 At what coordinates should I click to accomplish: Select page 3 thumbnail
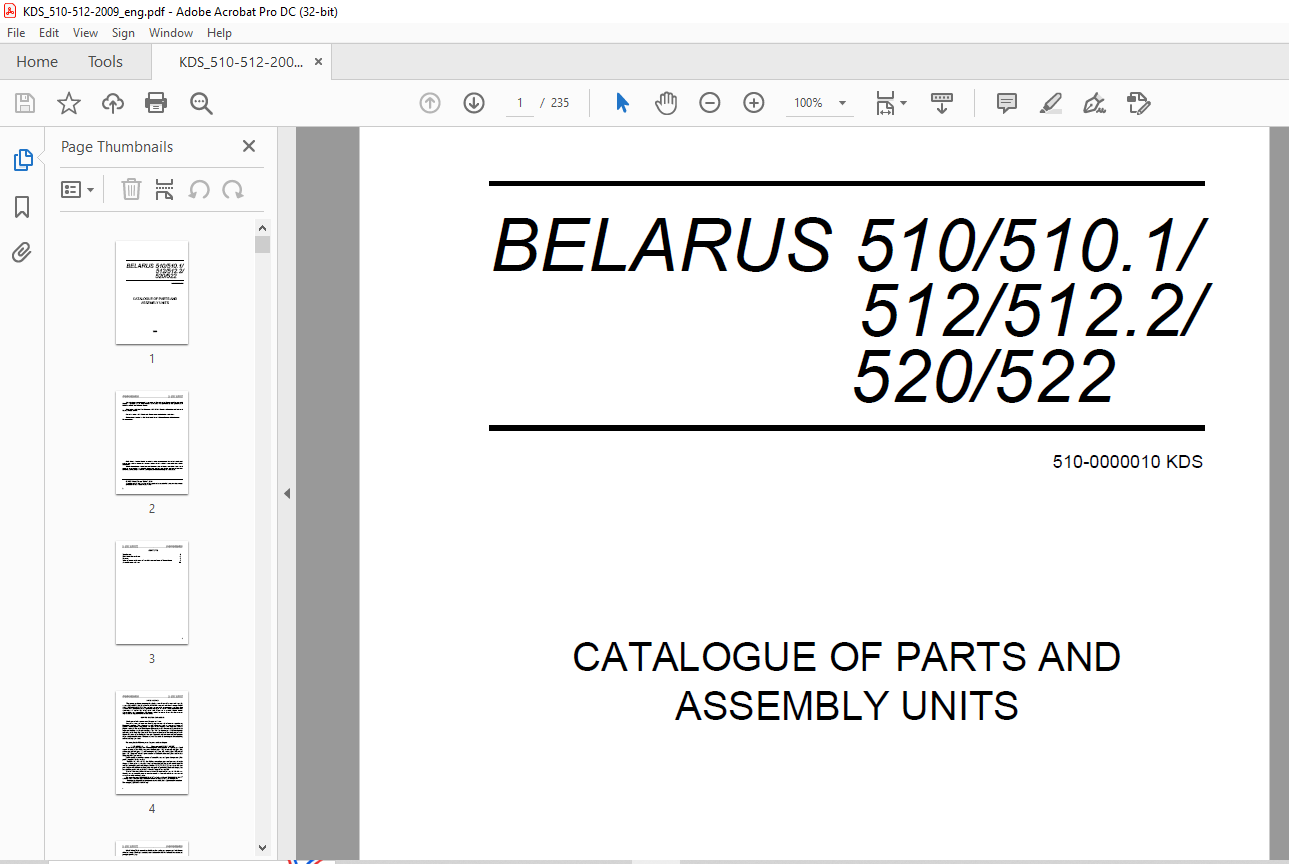click(x=152, y=593)
